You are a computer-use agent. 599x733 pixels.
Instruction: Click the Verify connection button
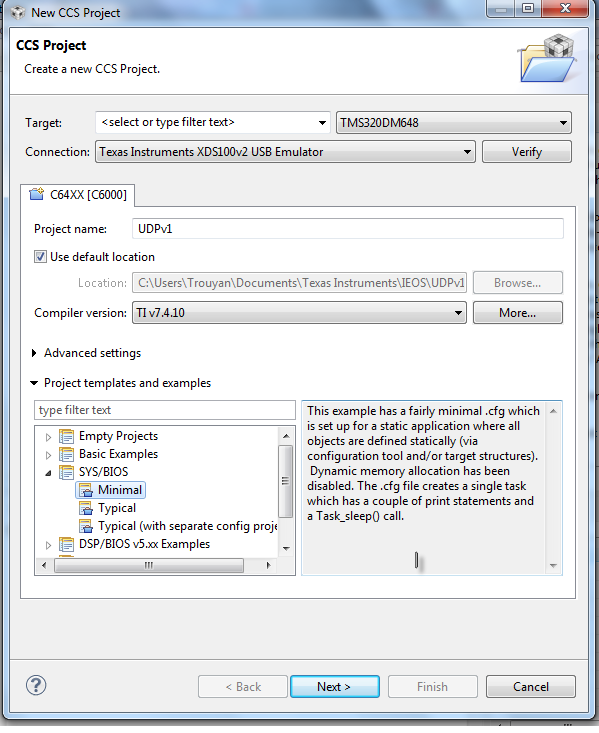(x=527, y=152)
